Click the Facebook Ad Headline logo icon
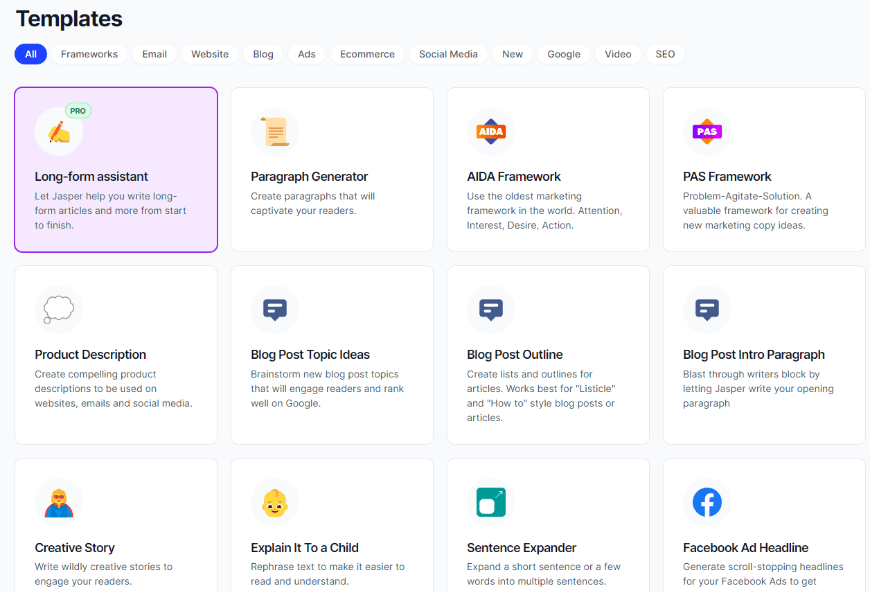 [707, 503]
